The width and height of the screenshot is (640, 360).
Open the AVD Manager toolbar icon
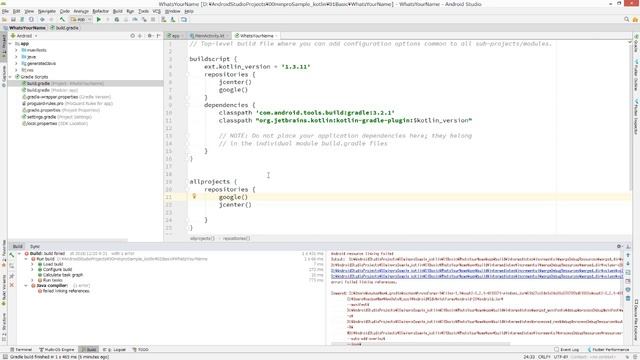click(x=164, y=19)
